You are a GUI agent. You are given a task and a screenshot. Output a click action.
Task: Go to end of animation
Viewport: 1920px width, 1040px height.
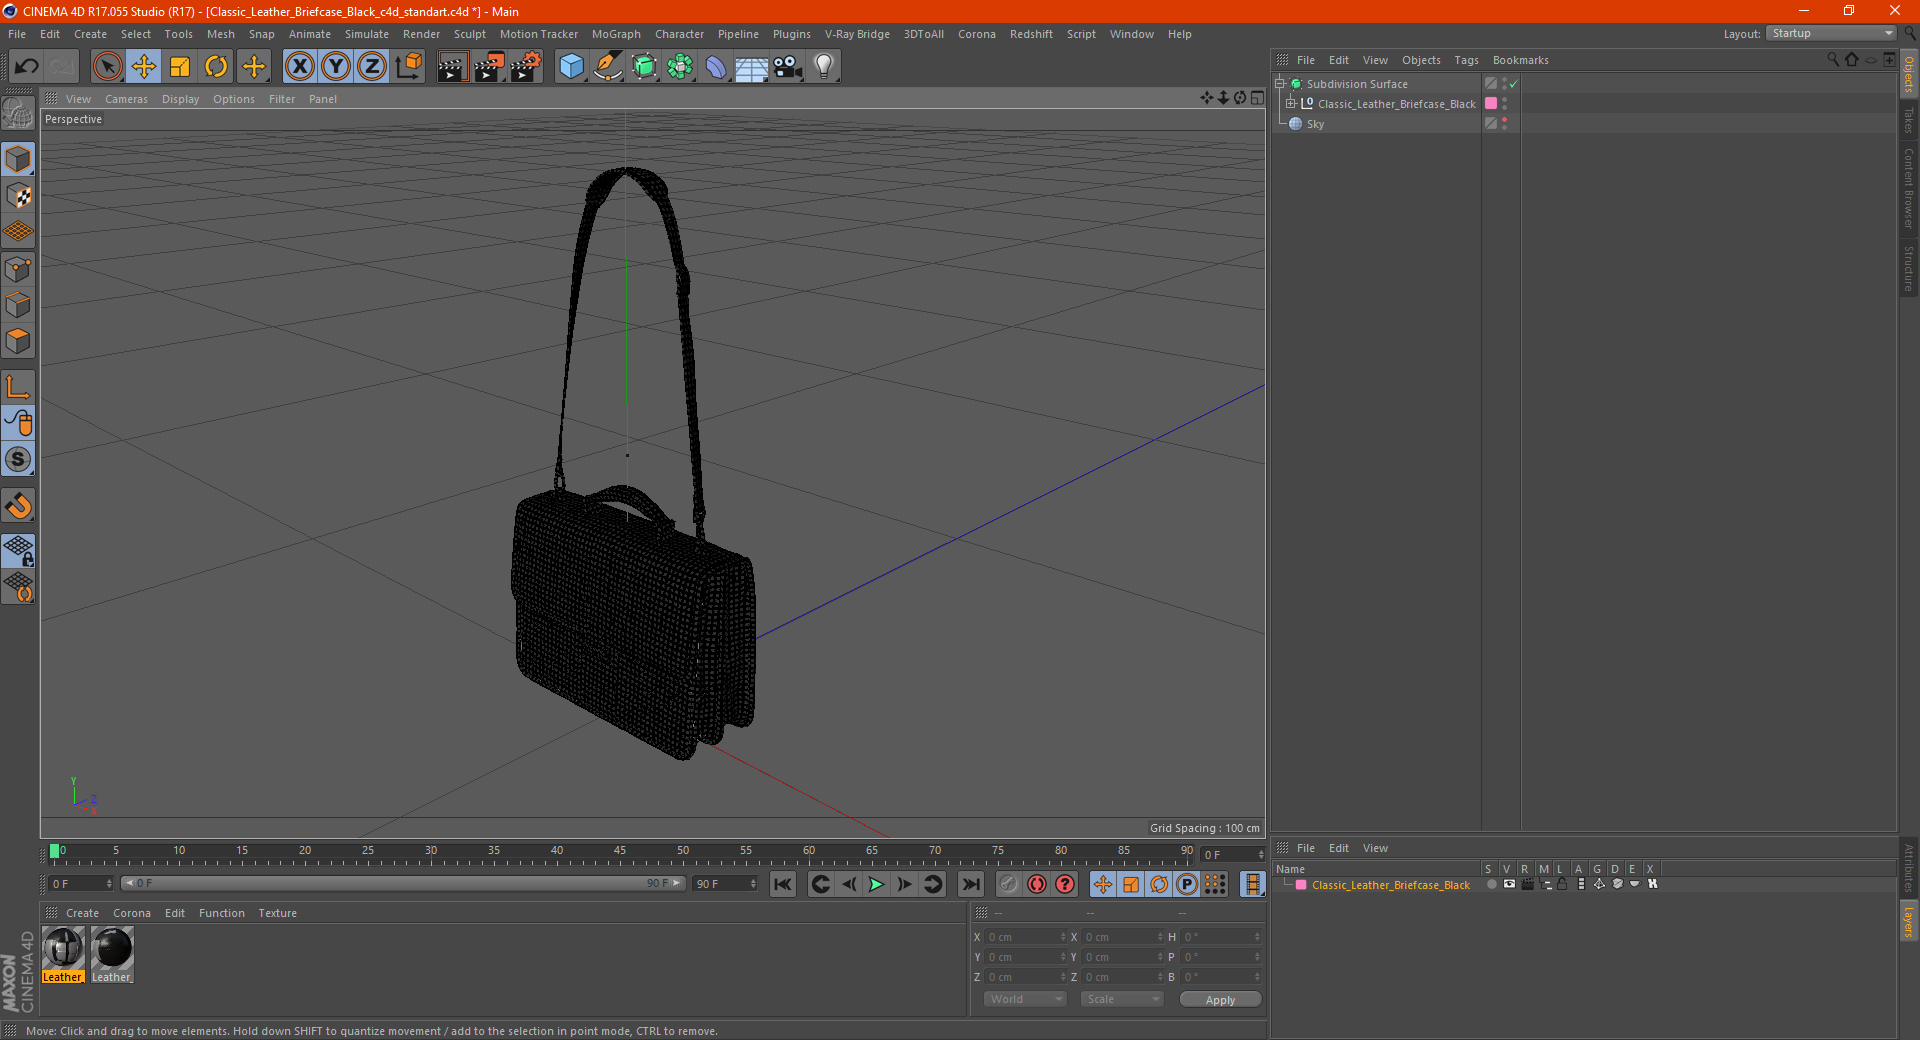coord(970,884)
